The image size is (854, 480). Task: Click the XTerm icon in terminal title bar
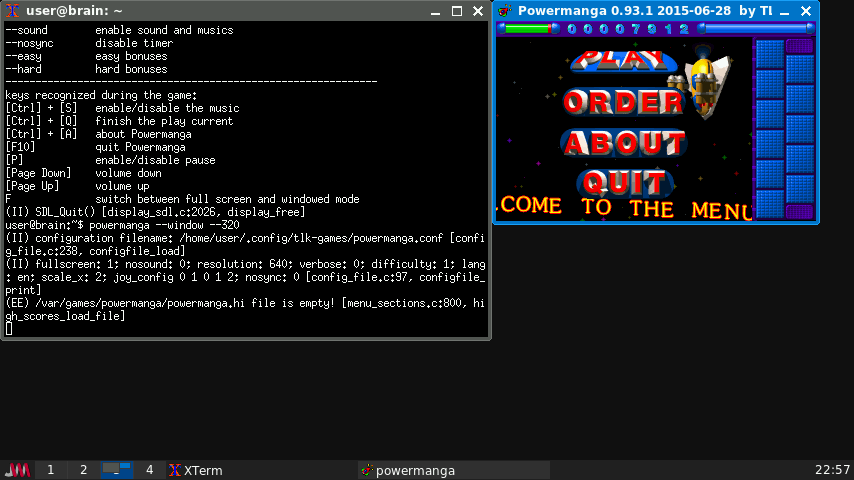(12, 11)
